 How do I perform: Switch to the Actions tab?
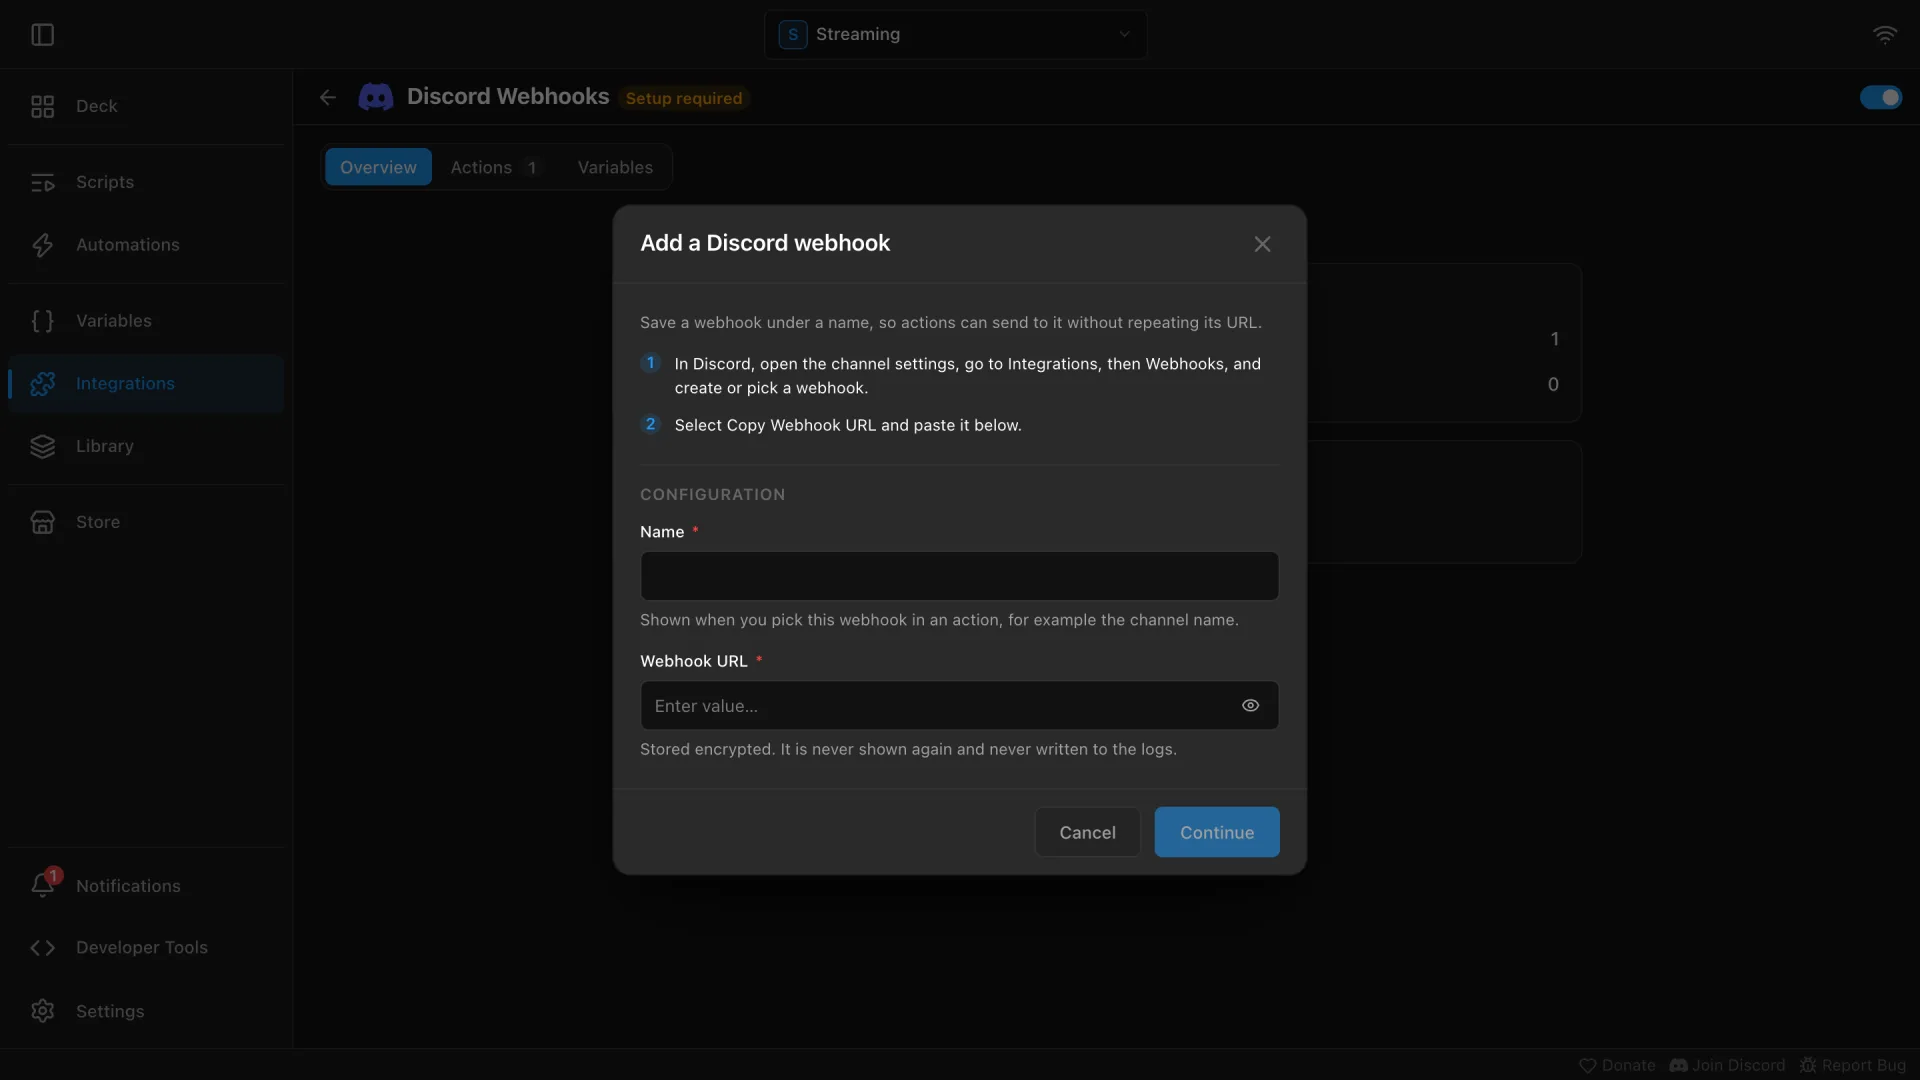[494, 167]
